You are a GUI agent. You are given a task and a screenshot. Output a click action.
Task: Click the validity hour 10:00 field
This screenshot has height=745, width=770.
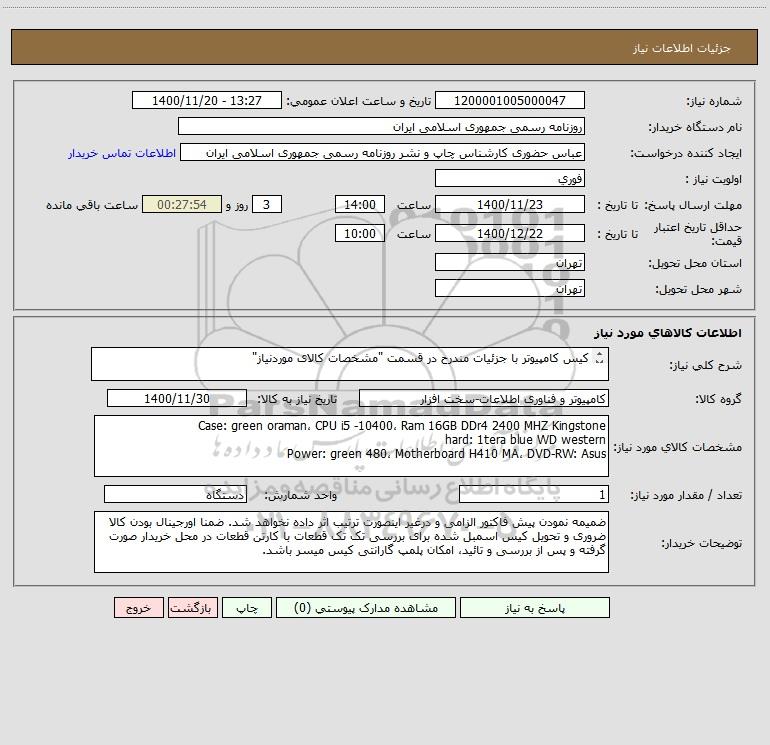[x=359, y=233]
